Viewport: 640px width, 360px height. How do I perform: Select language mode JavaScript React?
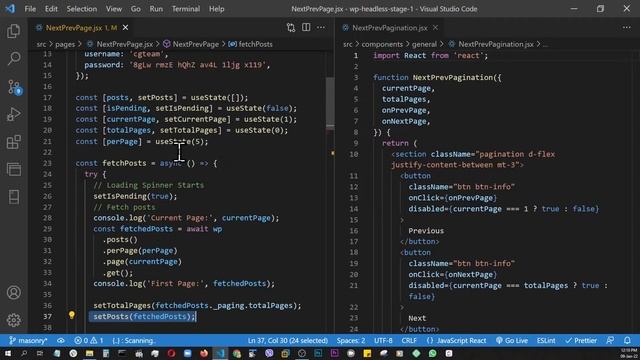click(x=456, y=340)
